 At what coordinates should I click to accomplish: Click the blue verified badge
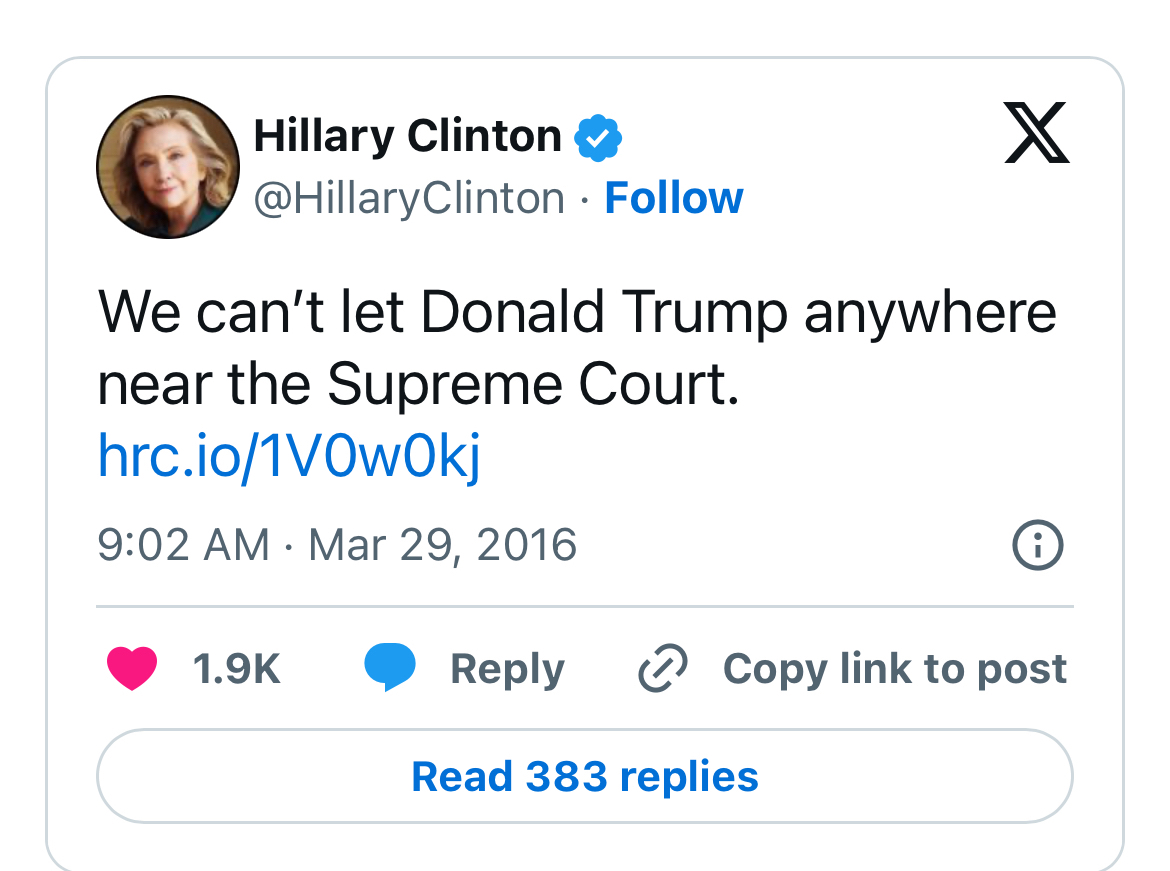pyautogui.click(x=598, y=138)
